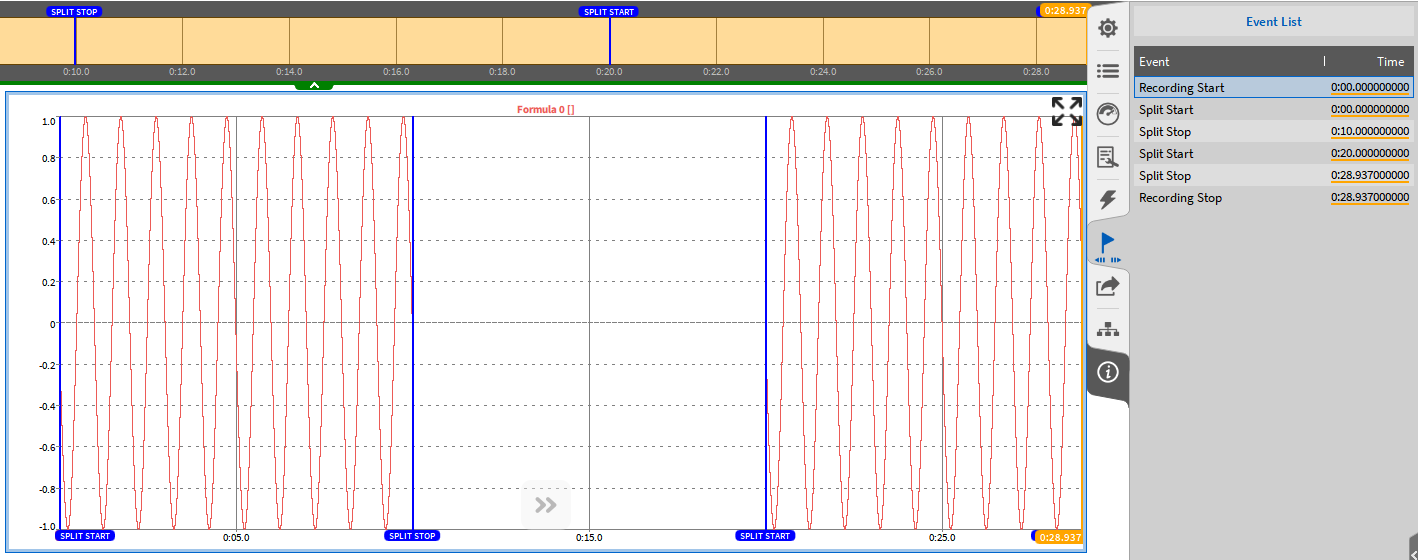Click the info circle icon

(x=1107, y=372)
